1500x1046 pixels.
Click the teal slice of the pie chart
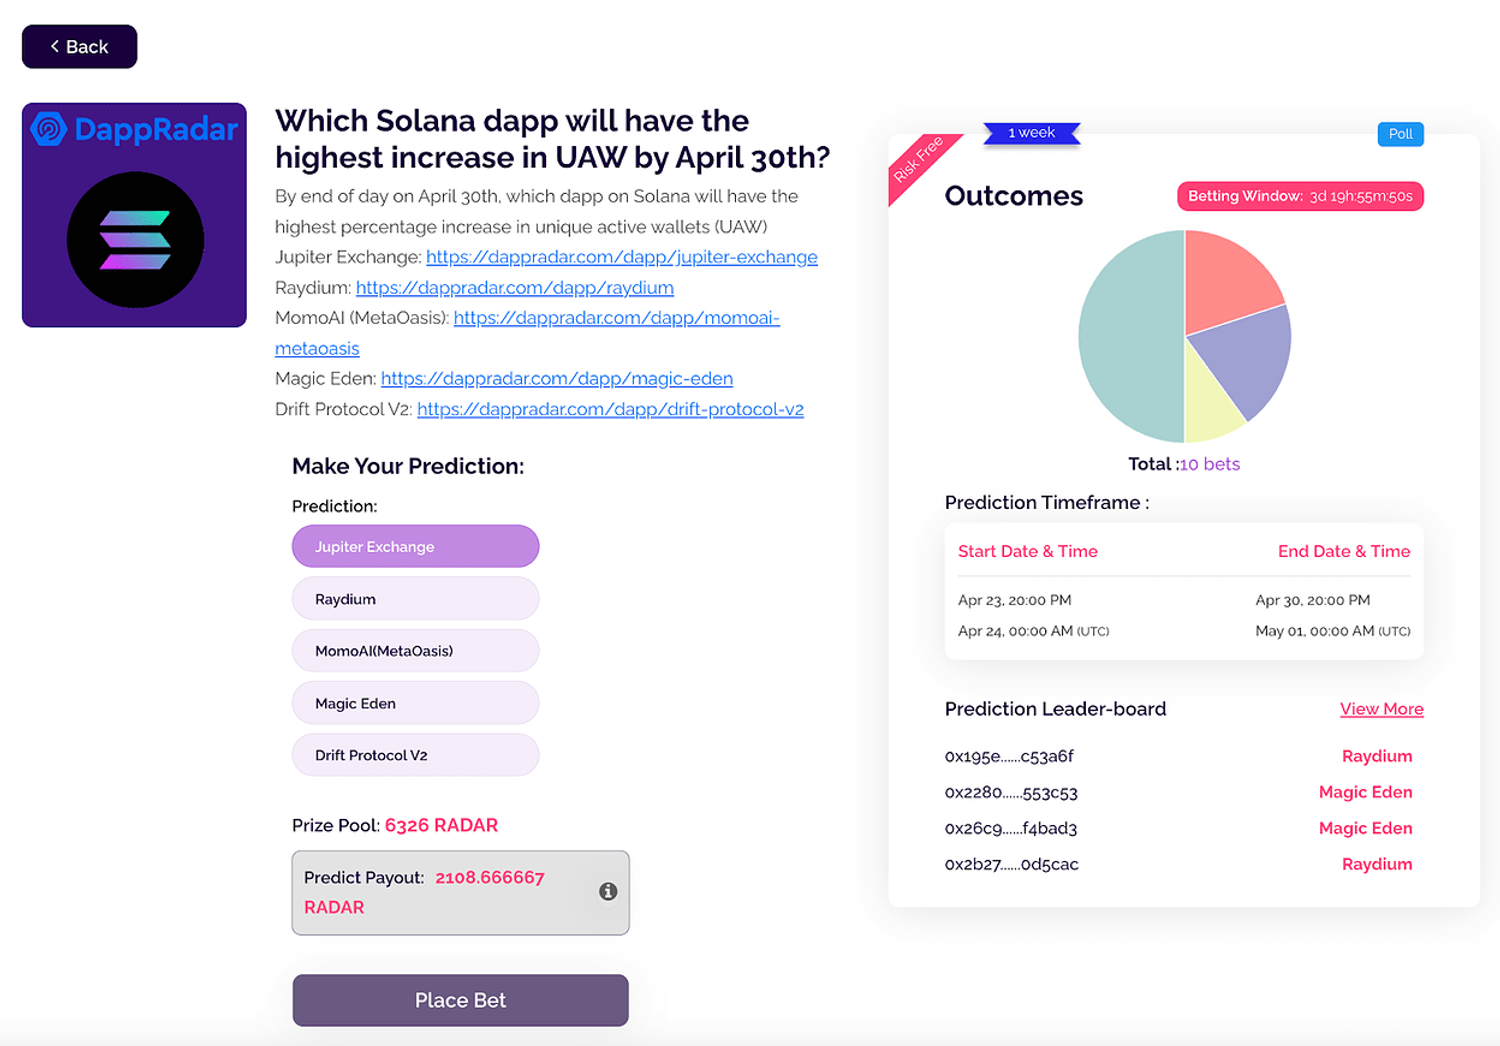pos(1130,337)
